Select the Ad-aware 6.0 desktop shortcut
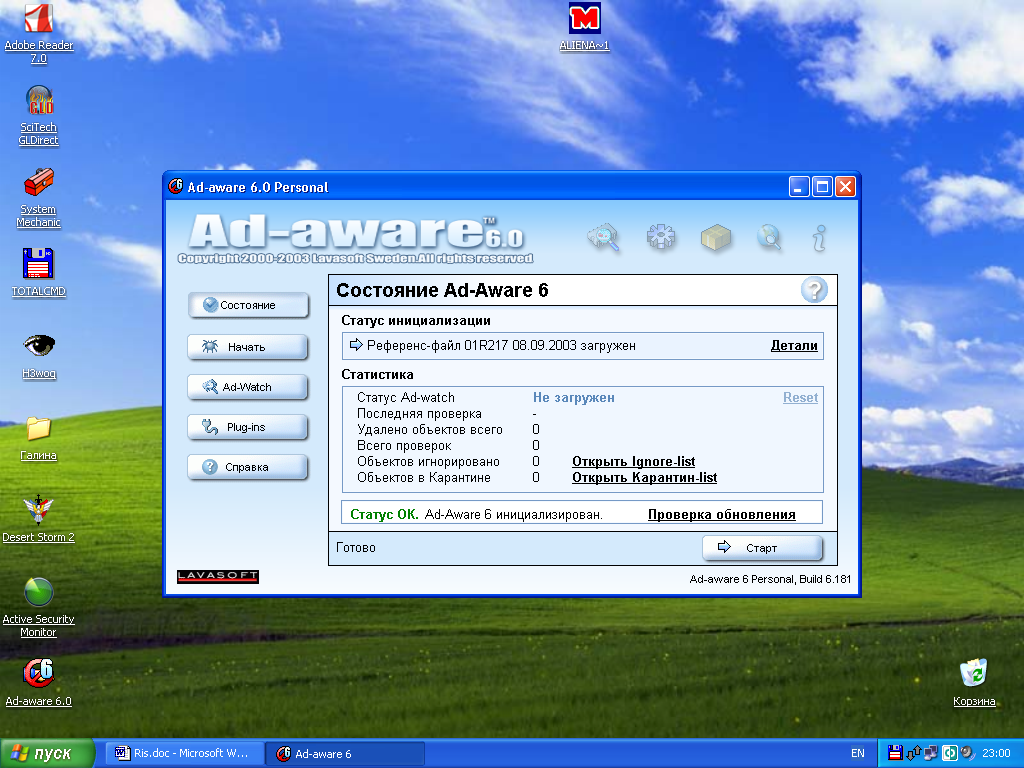 click(39, 683)
